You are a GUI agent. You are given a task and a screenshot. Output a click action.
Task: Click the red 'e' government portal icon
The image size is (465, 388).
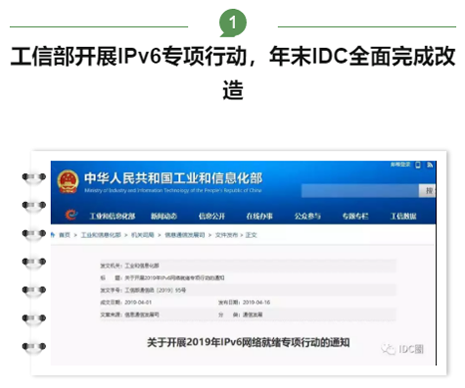tap(71, 215)
